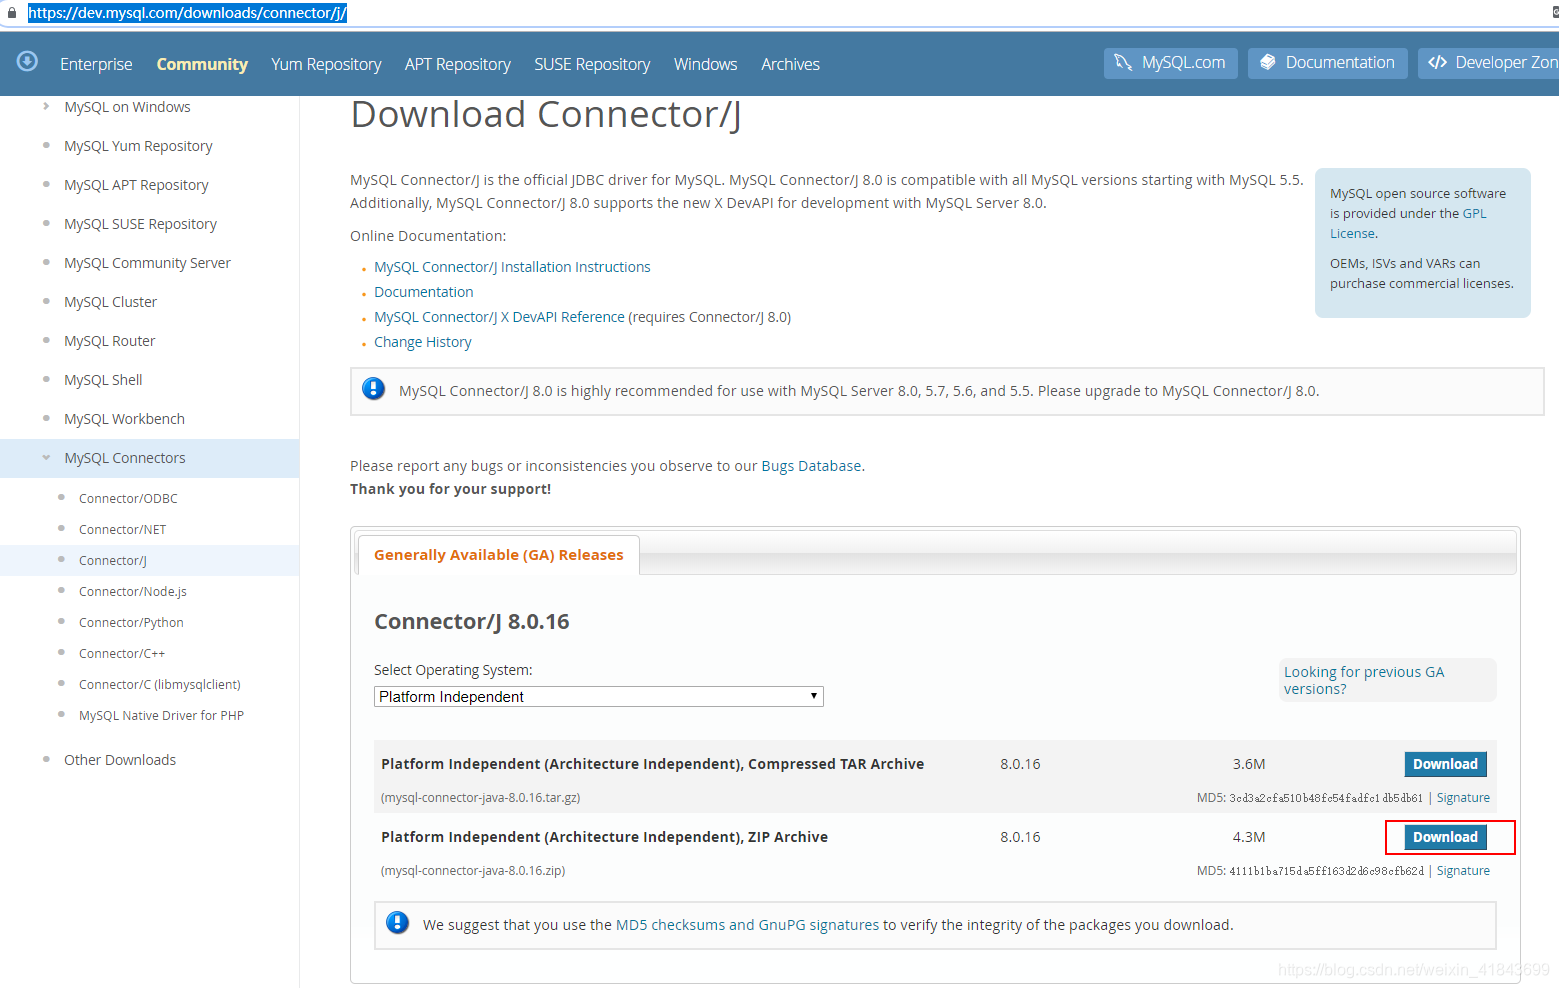Open Yum Repository in top navigation
This screenshot has height=988, width=1559.
point(326,64)
